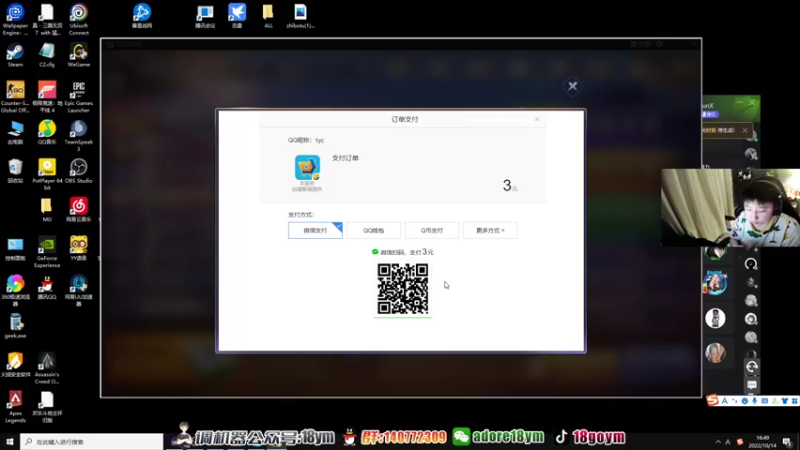This screenshot has height=450, width=800.
Task: Open 网易云音乐 desktop icon
Action: tap(79, 210)
